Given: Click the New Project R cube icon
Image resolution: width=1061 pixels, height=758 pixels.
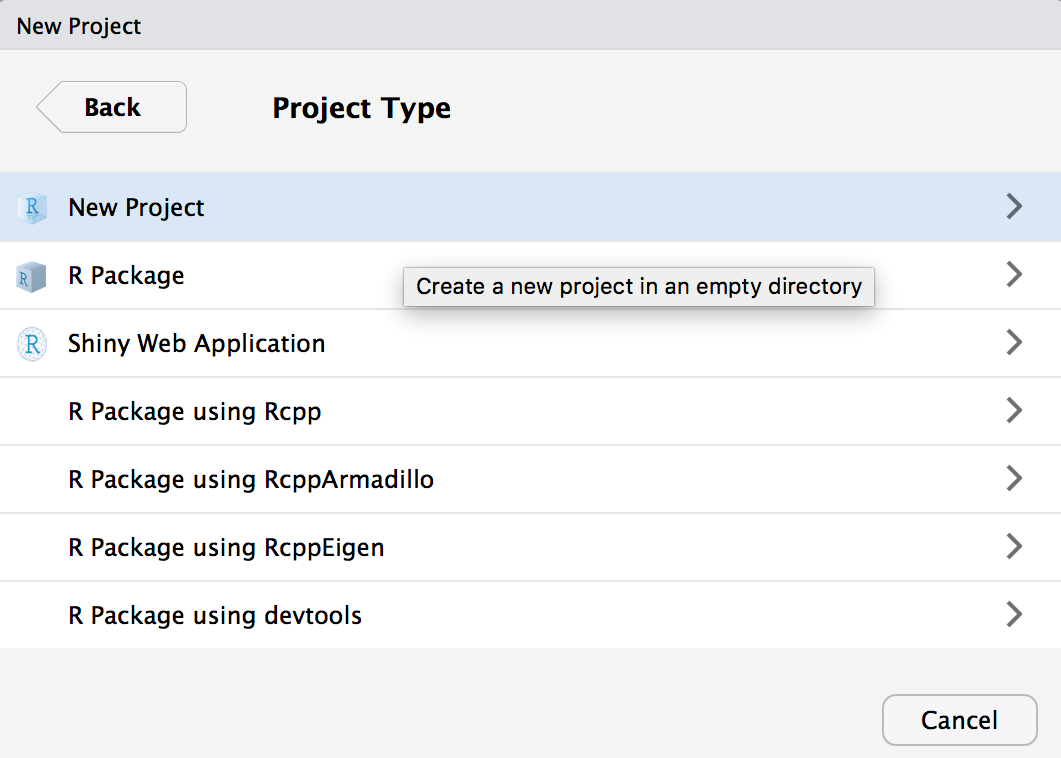Looking at the screenshot, I should point(32,208).
